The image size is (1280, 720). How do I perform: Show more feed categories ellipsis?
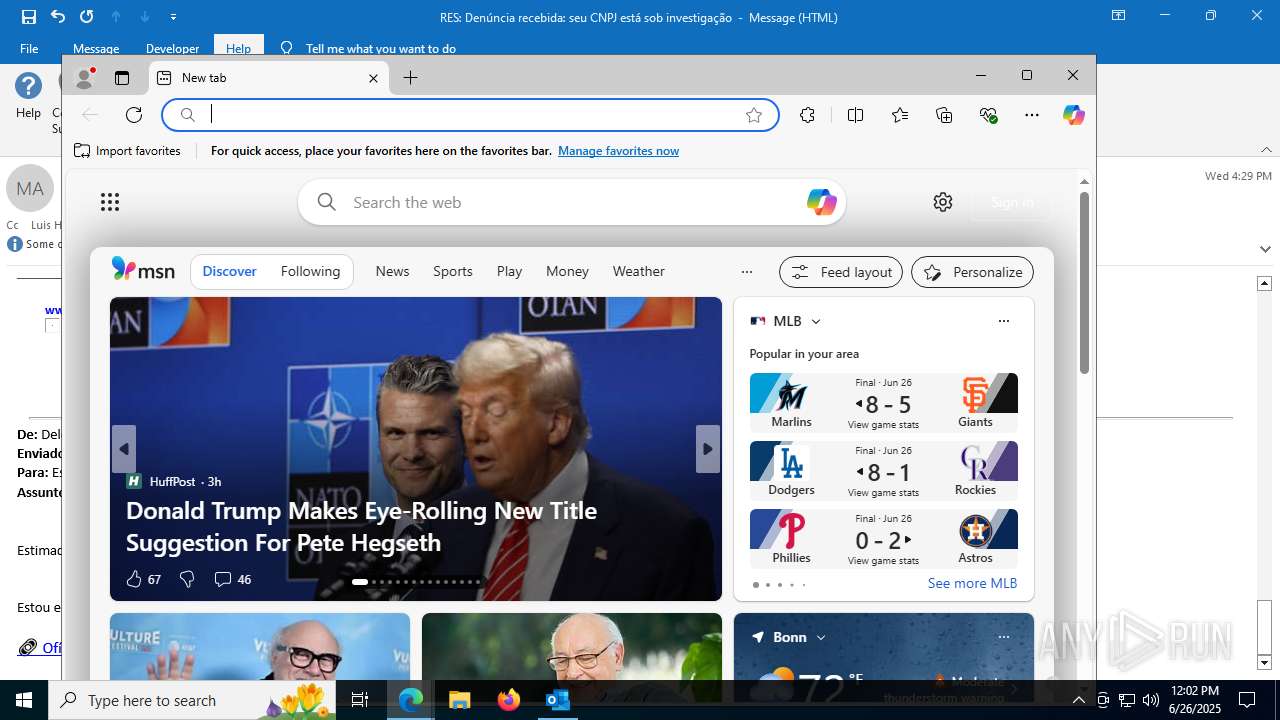coord(746,272)
